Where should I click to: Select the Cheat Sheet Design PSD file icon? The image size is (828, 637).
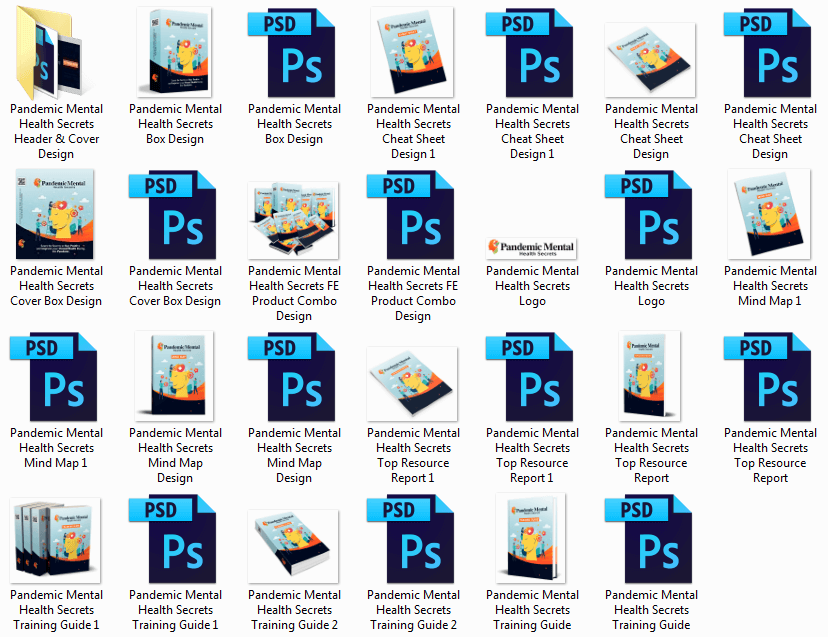768,52
